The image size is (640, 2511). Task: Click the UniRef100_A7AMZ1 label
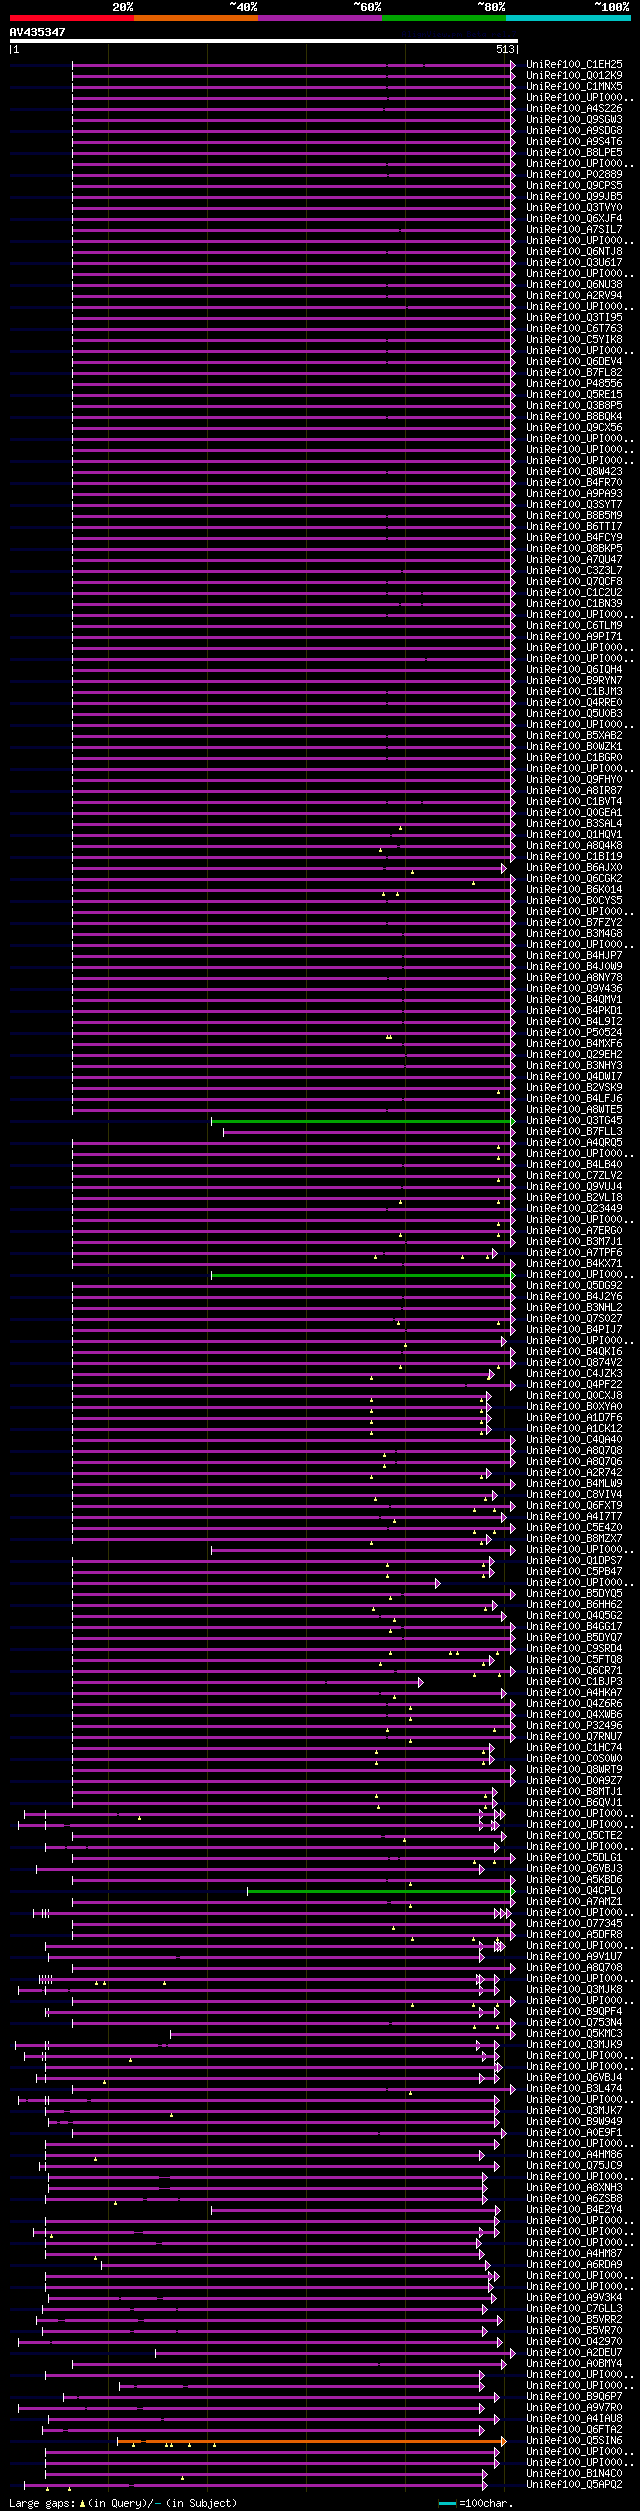(x=574, y=1901)
